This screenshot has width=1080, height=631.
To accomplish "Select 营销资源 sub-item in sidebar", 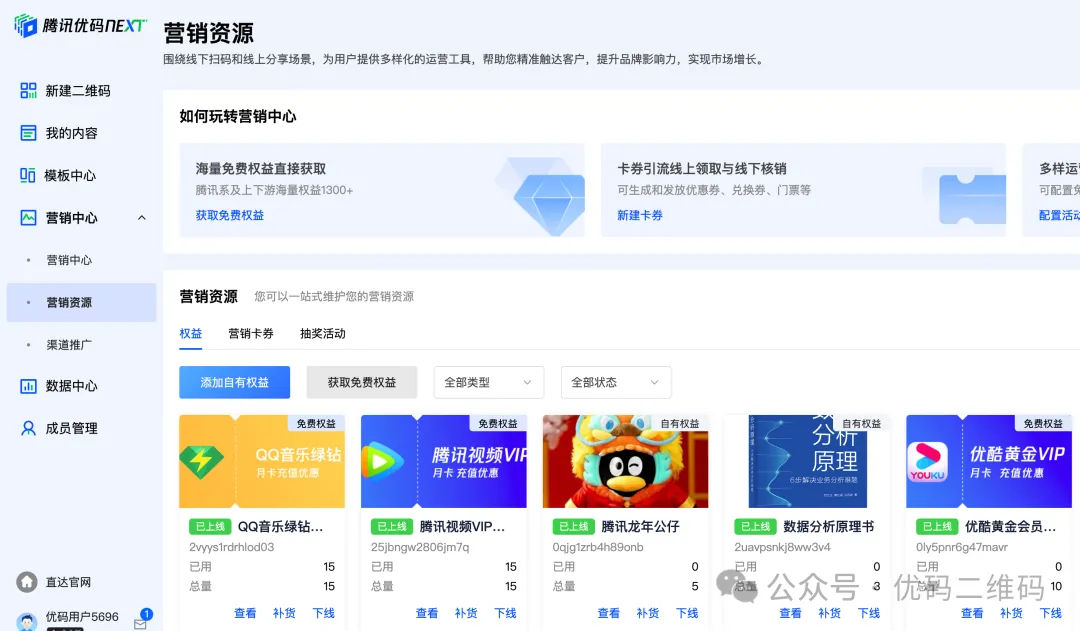I will (81, 302).
